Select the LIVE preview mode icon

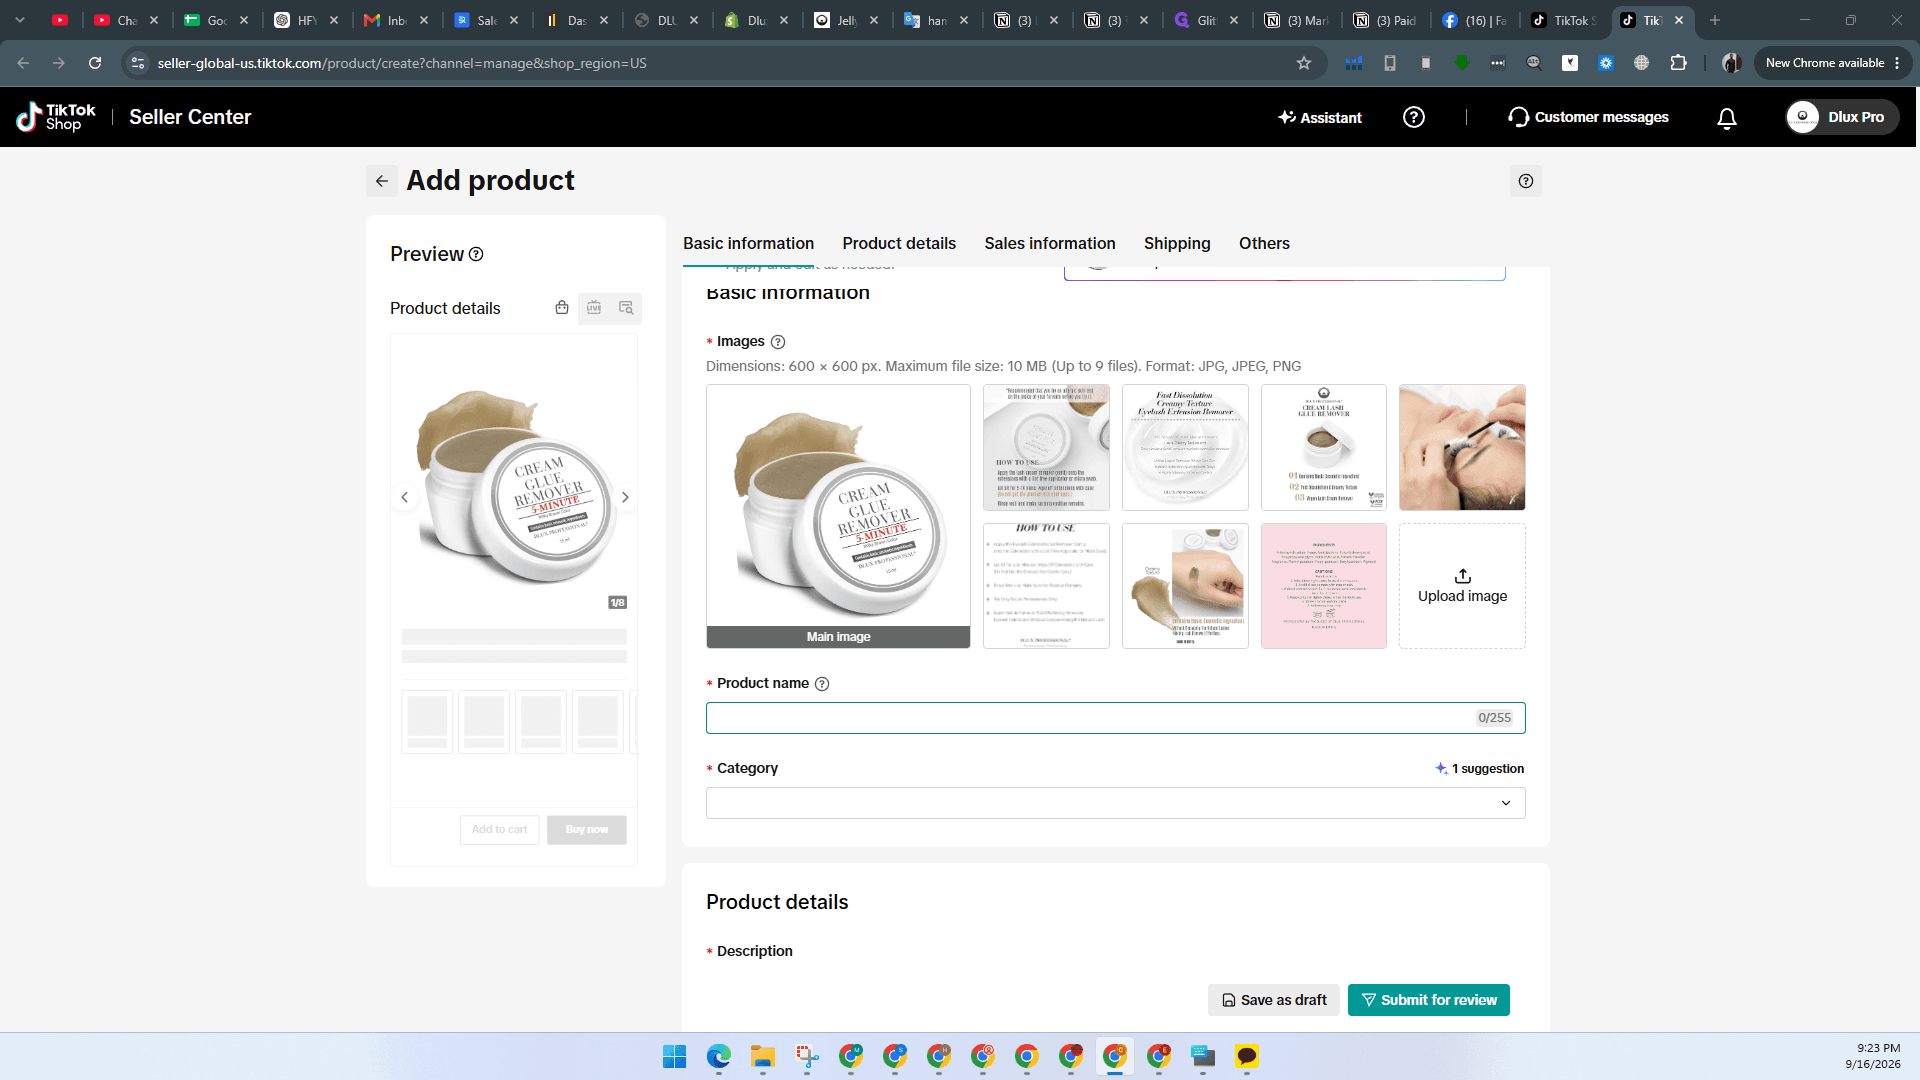point(594,308)
